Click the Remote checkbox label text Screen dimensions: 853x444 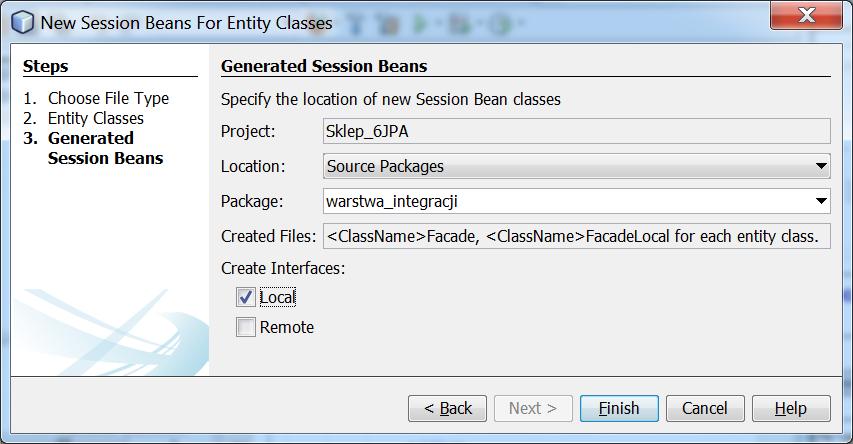point(287,327)
